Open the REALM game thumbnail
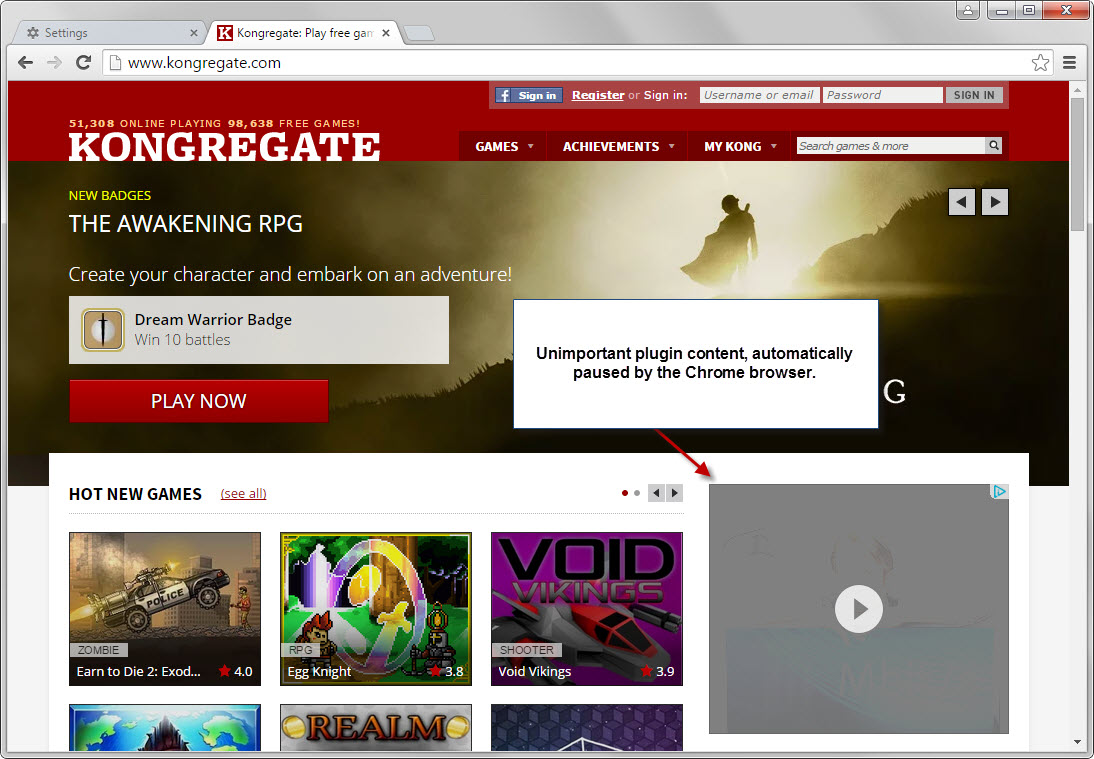1094x759 pixels. click(x=376, y=728)
